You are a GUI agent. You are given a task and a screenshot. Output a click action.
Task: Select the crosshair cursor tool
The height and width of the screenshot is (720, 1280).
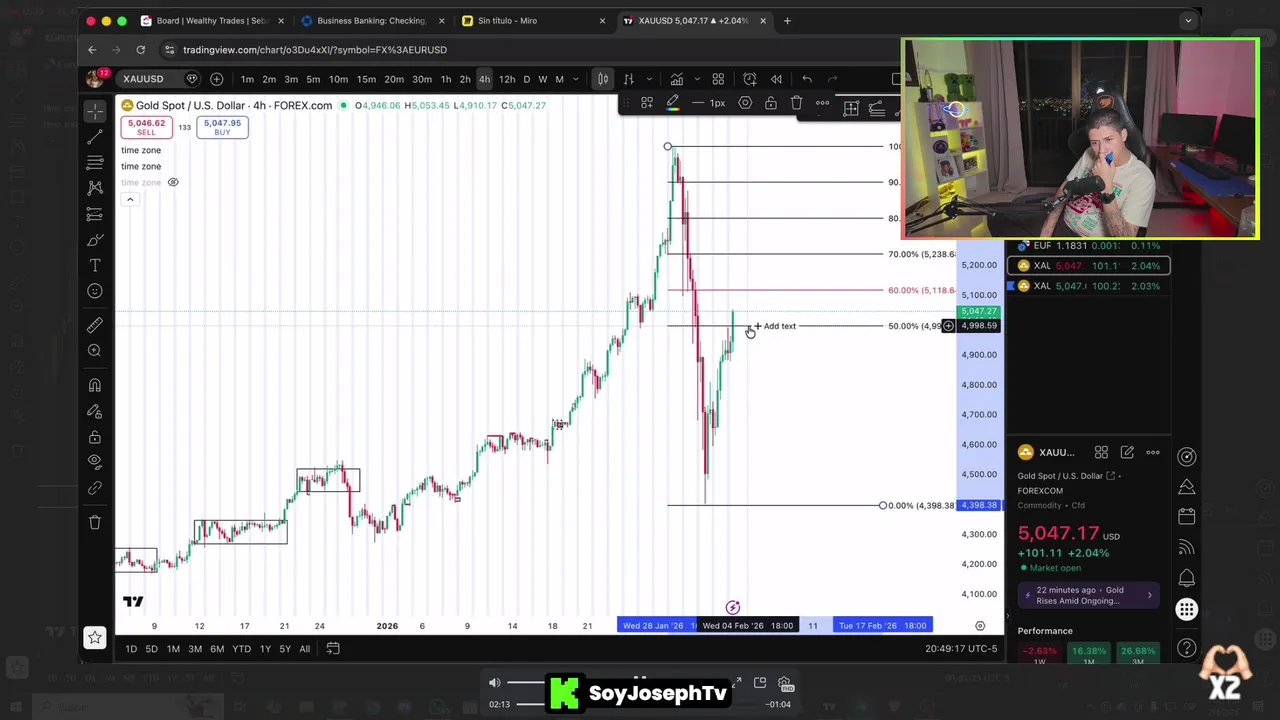pyautogui.click(x=95, y=109)
